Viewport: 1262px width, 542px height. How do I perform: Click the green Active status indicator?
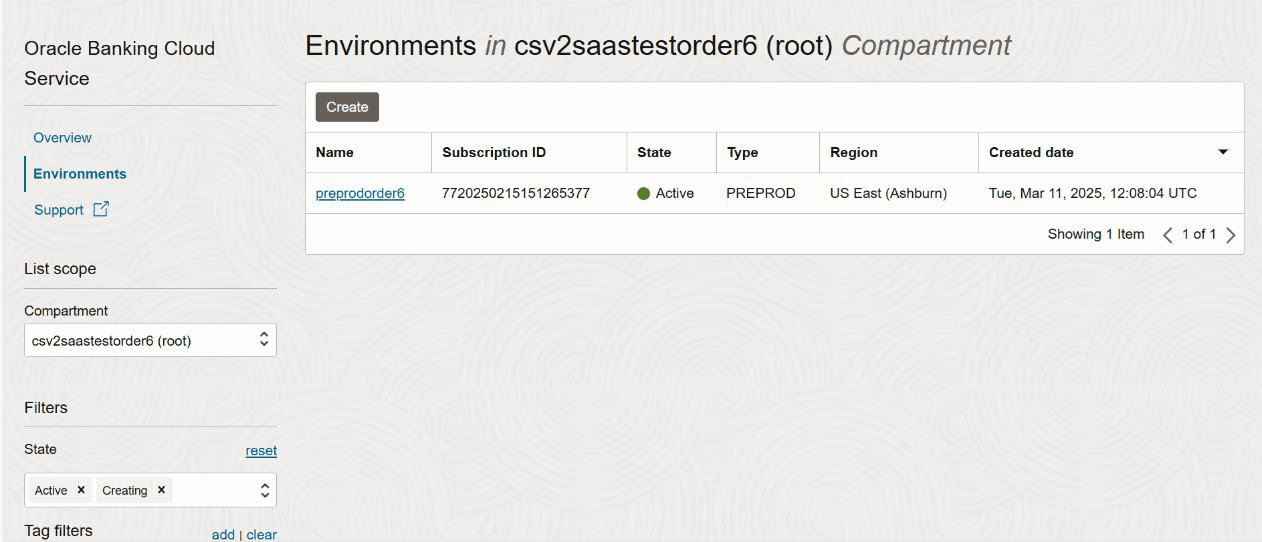tap(644, 194)
